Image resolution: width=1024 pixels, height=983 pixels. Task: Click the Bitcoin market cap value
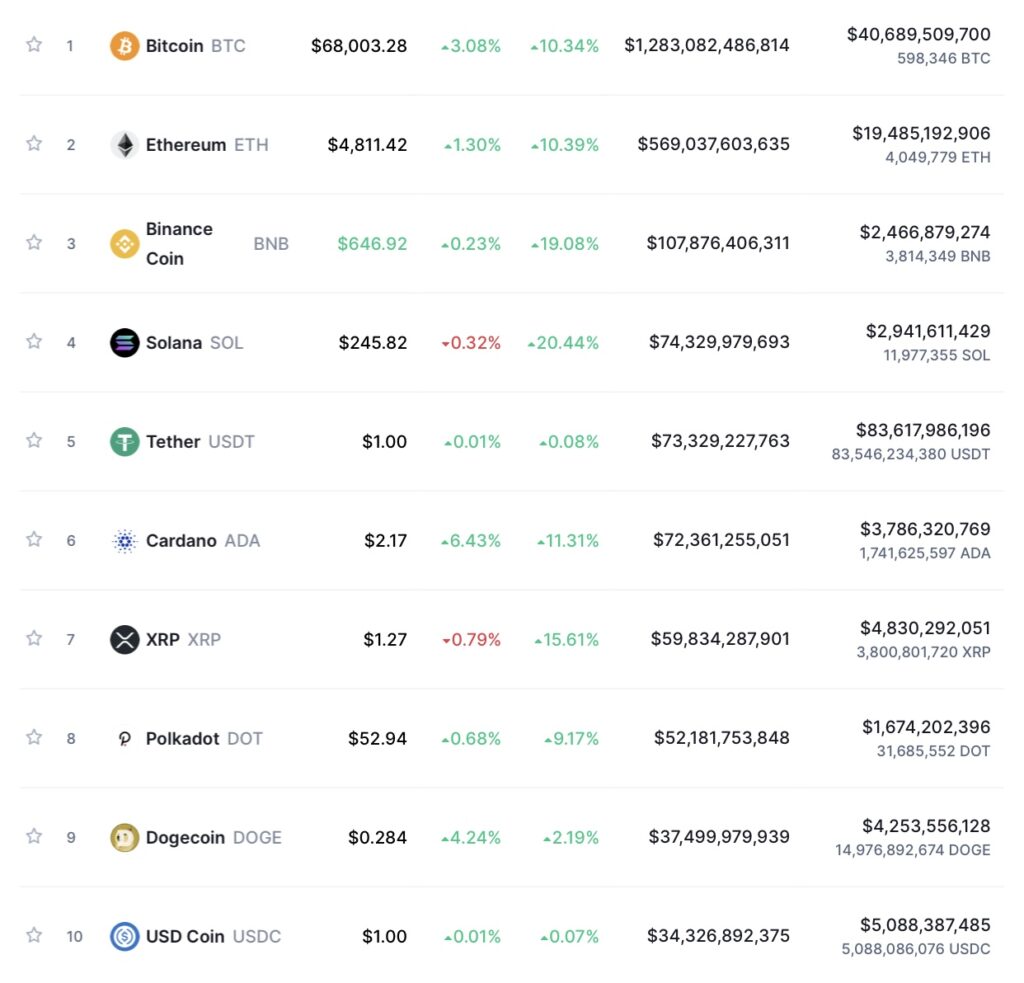[x=707, y=45]
